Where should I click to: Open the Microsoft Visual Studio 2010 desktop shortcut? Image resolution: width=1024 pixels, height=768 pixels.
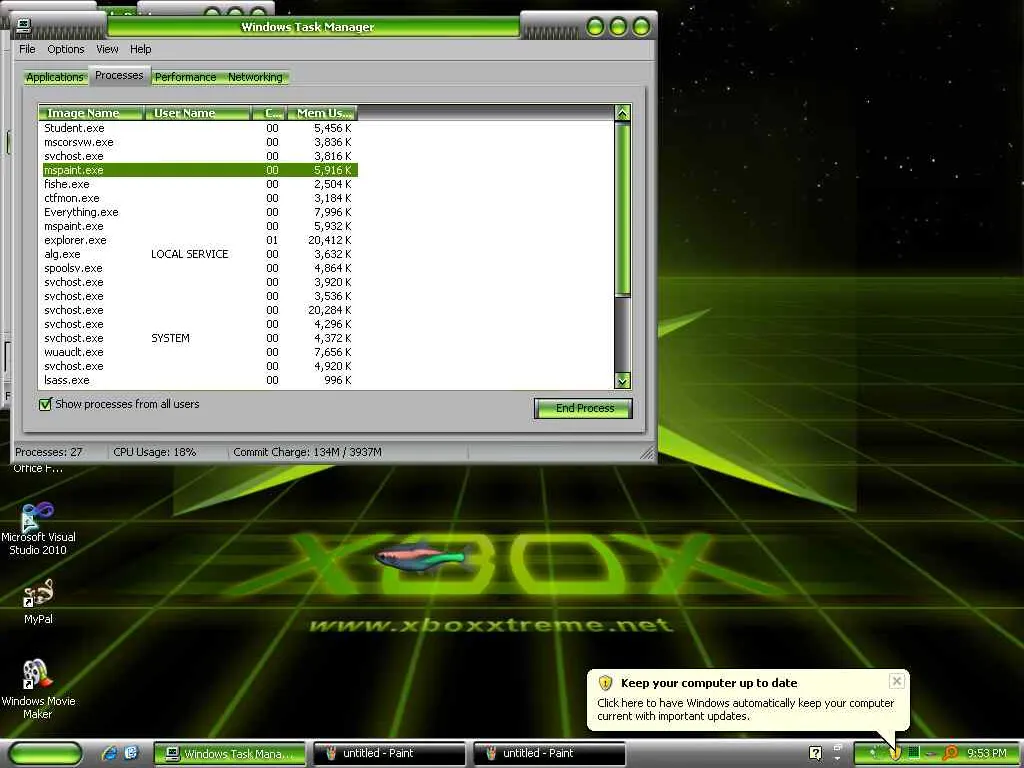coord(38,529)
